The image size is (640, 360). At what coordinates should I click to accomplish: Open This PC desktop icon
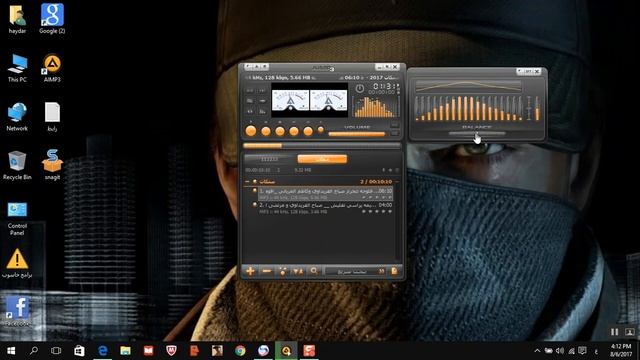pos(17,68)
